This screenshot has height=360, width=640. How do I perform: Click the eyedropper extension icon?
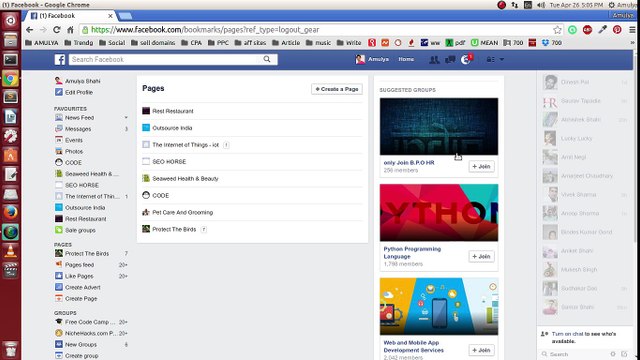point(602,30)
